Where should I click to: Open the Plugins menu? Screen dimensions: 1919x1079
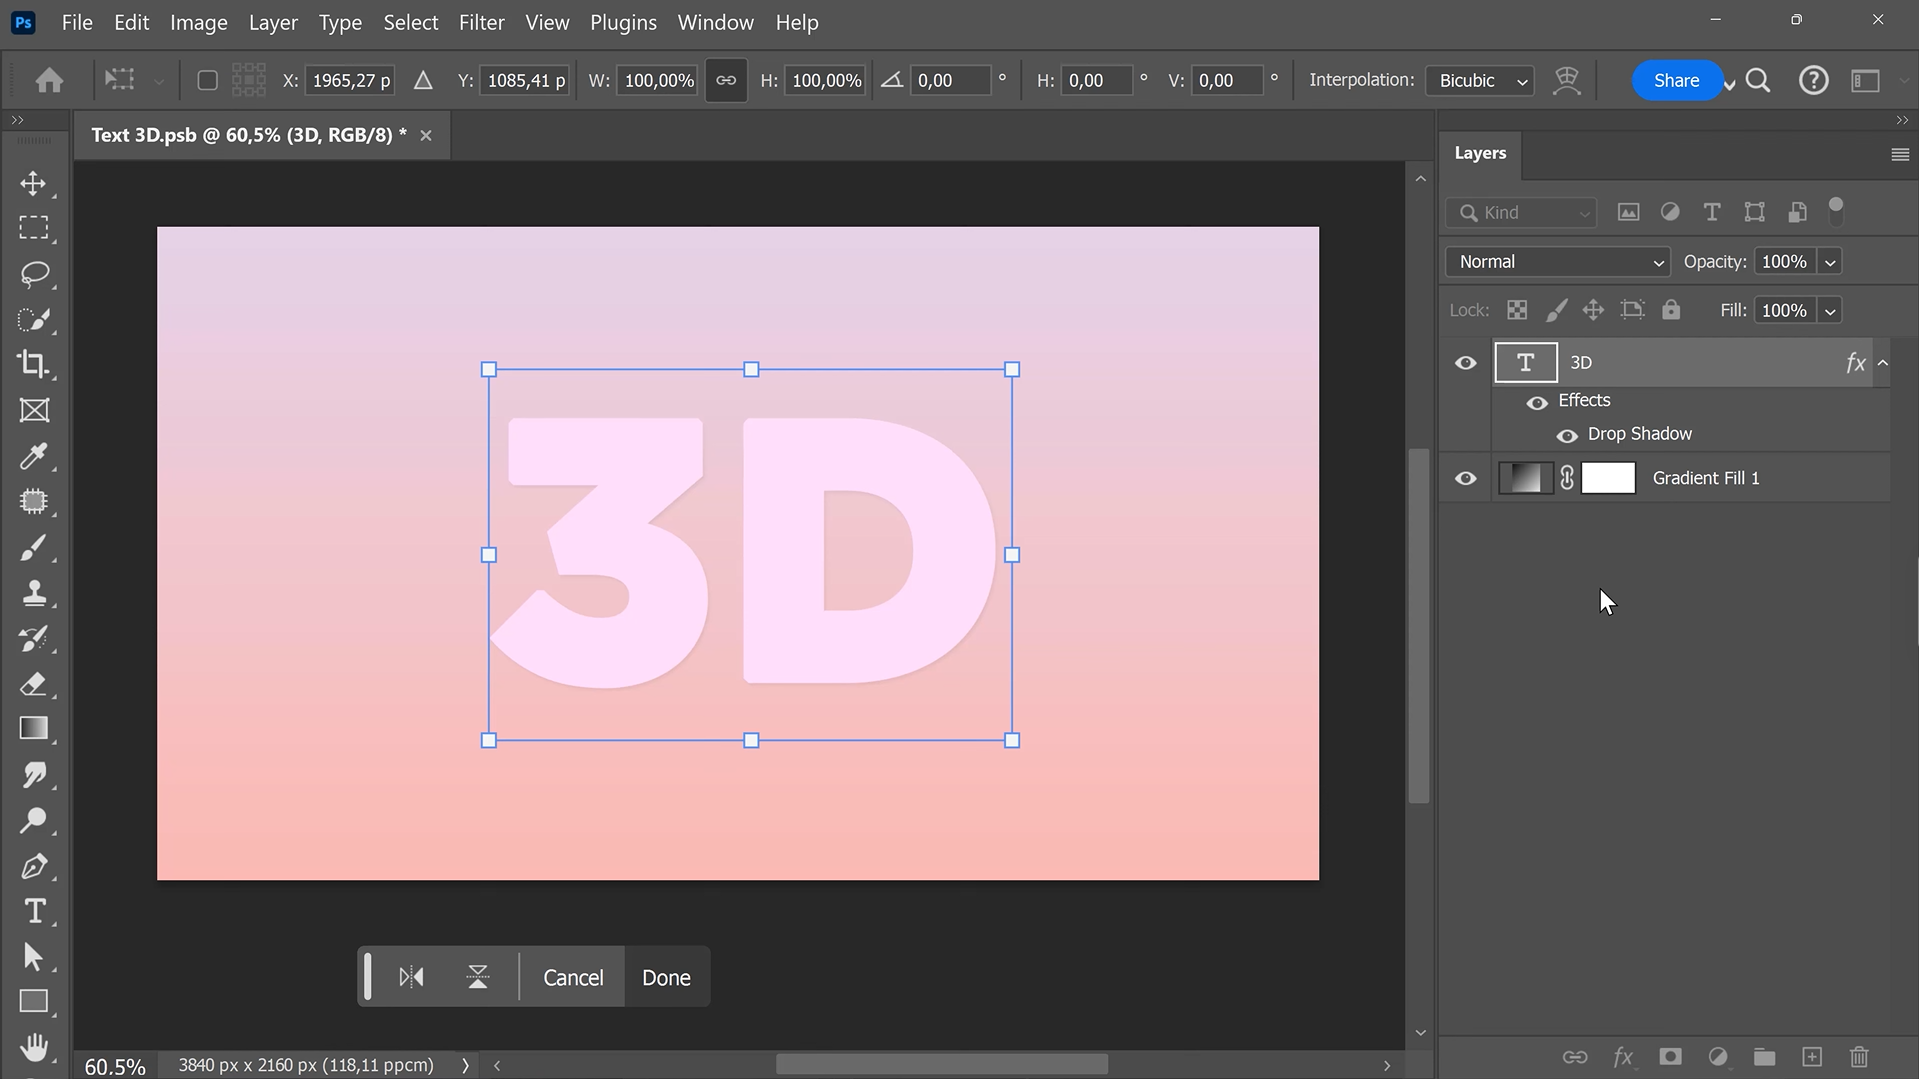pos(623,22)
